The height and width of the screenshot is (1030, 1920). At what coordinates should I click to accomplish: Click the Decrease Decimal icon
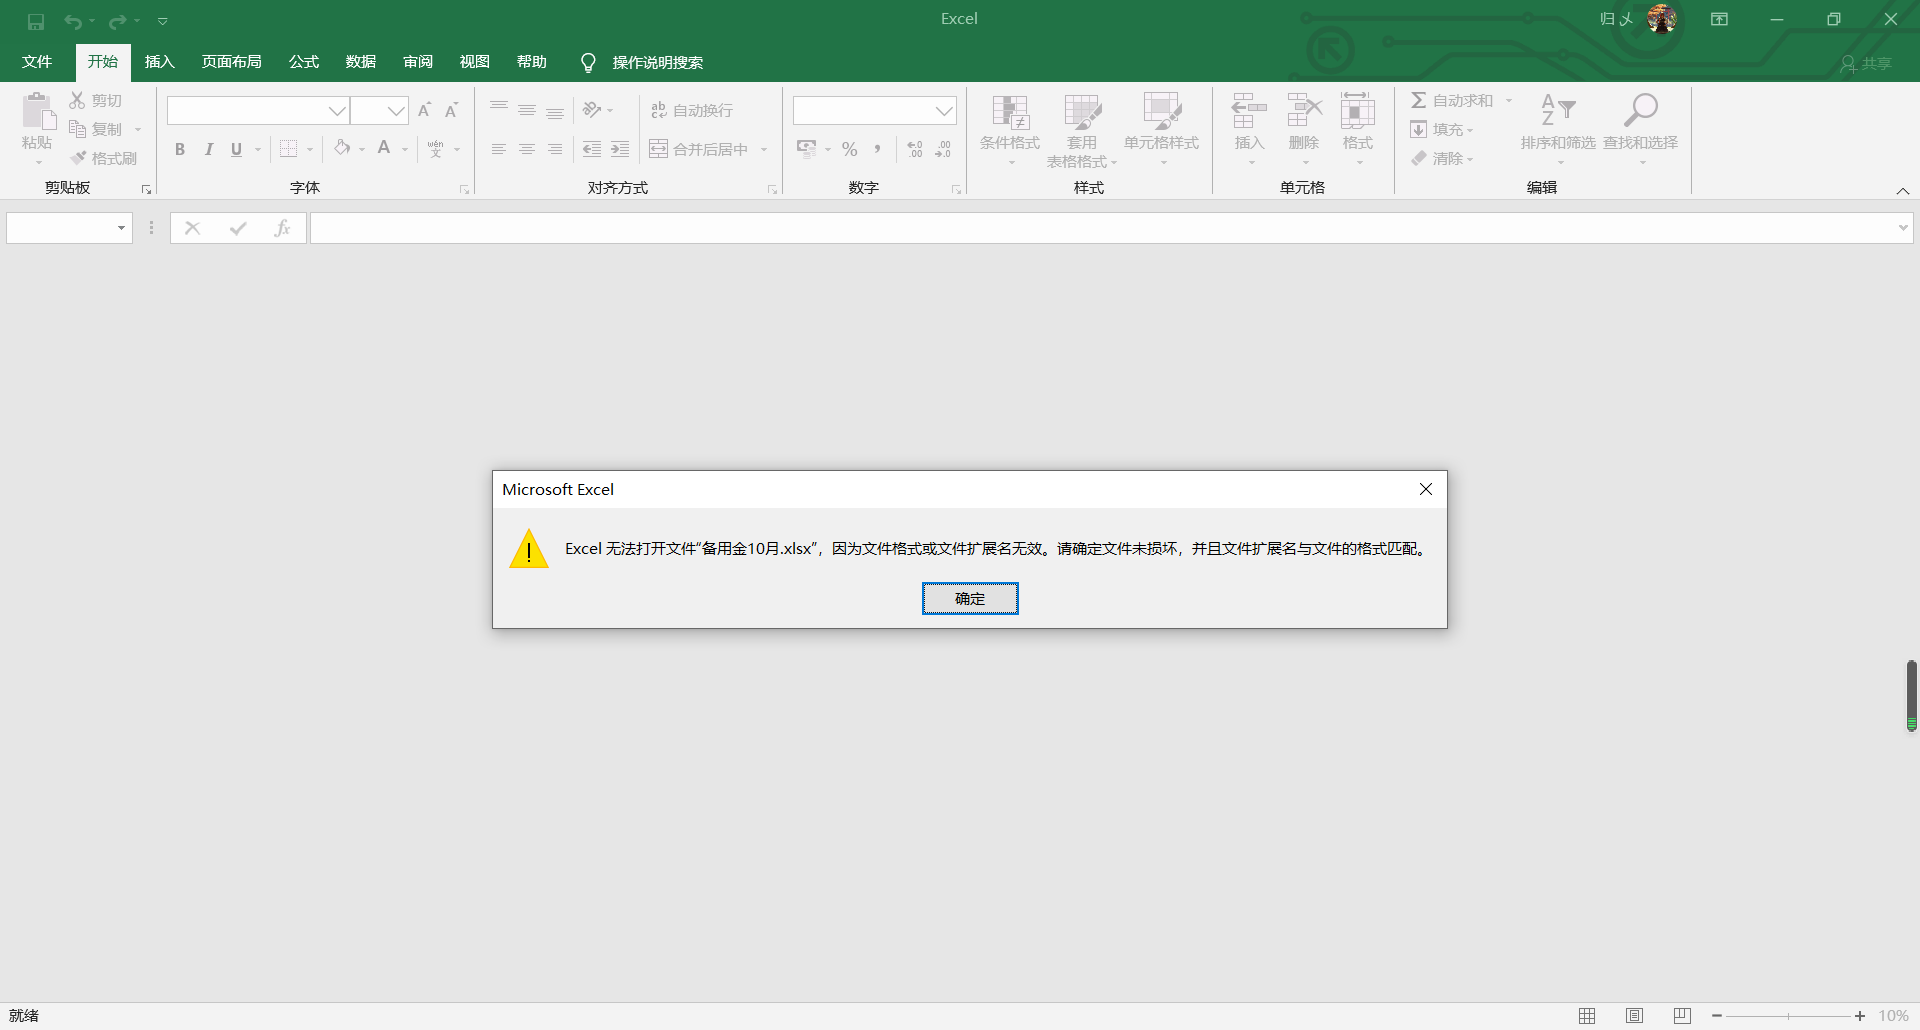(x=943, y=149)
